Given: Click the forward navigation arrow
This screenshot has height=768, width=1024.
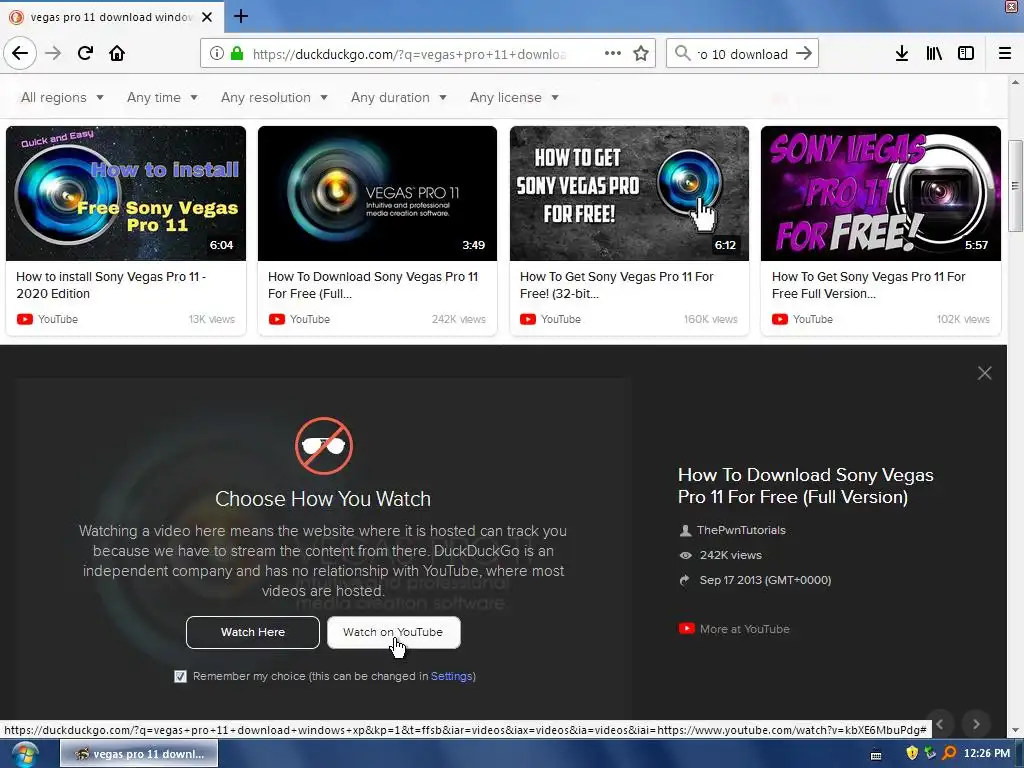Looking at the screenshot, I should point(53,53).
